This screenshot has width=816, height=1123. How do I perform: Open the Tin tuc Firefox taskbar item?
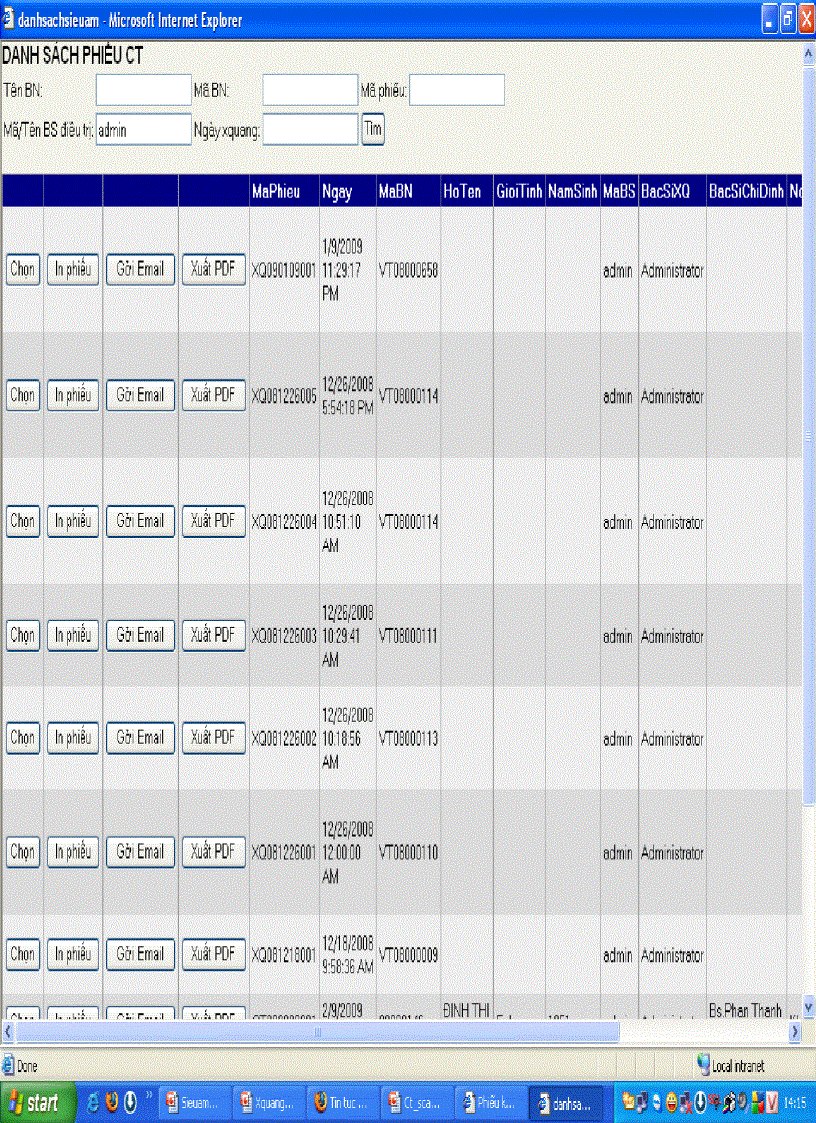(x=343, y=1103)
